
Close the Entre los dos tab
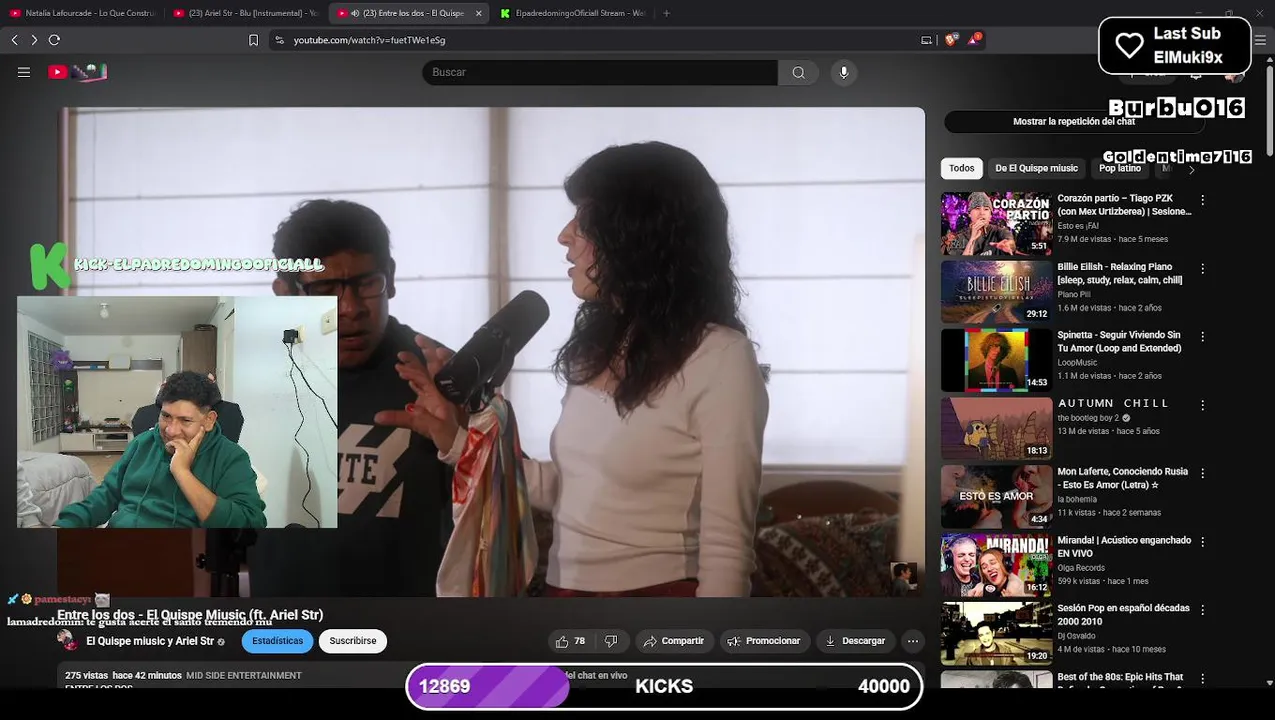click(x=478, y=13)
